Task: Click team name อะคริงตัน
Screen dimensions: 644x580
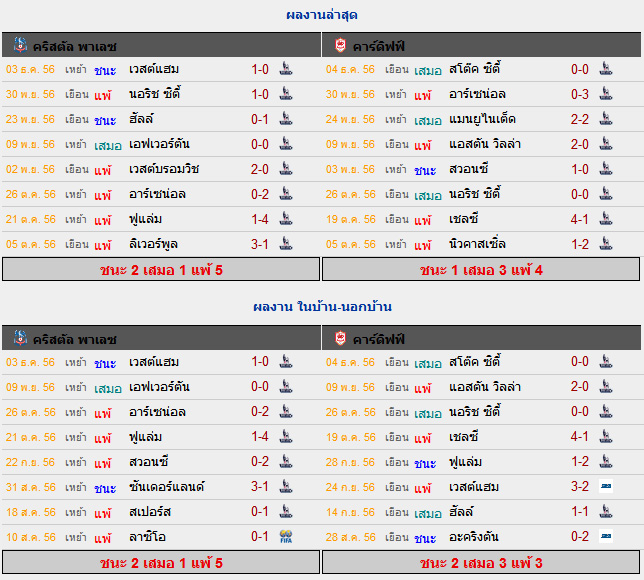Action: point(474,536)
